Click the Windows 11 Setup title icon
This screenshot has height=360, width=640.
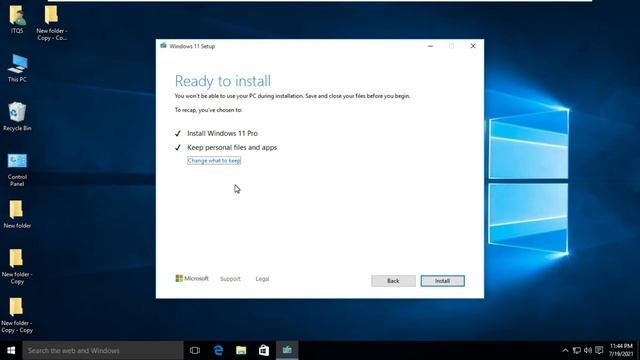164,46
